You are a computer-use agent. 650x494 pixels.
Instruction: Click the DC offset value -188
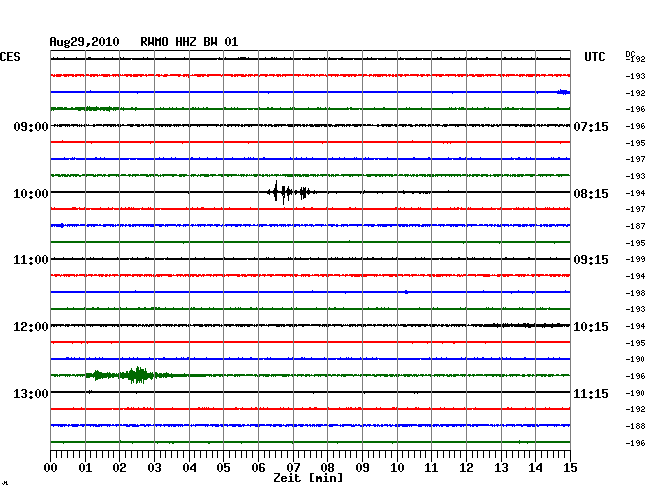click(x=635, y=426)
